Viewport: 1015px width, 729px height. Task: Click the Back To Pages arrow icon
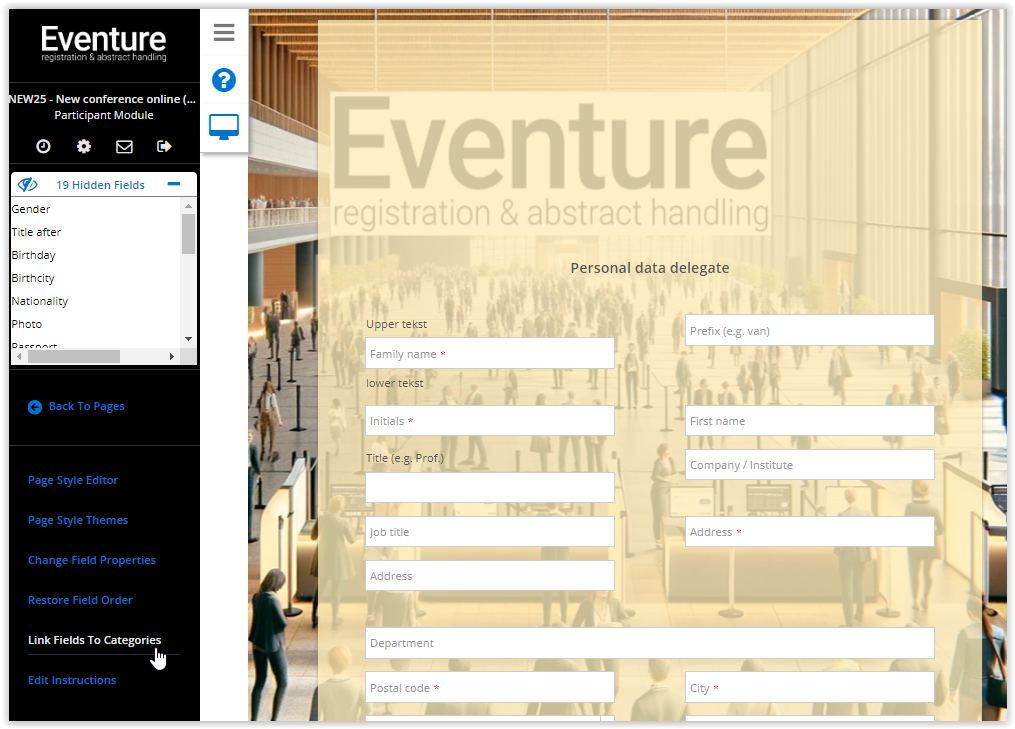coord(35,407)
